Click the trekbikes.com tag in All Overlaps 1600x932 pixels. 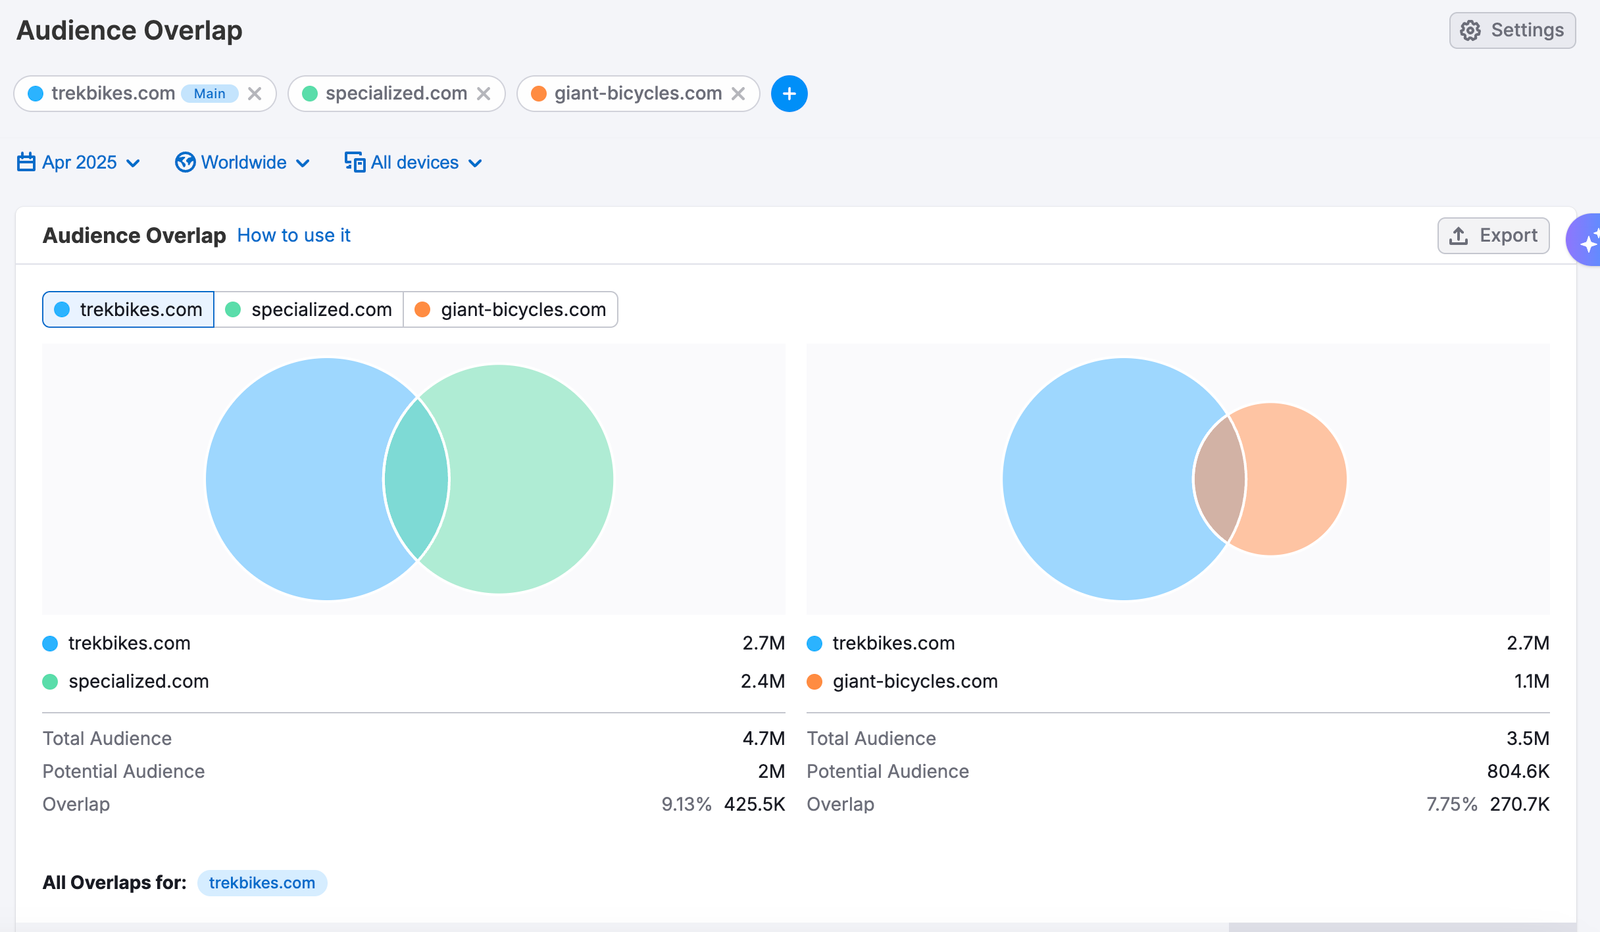(262, 883)
